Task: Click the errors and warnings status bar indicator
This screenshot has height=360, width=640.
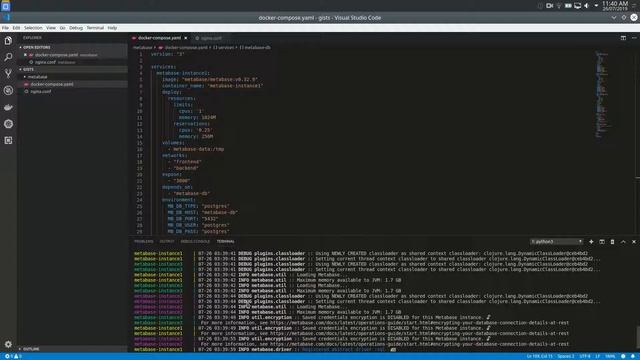Action: point(13,356)
